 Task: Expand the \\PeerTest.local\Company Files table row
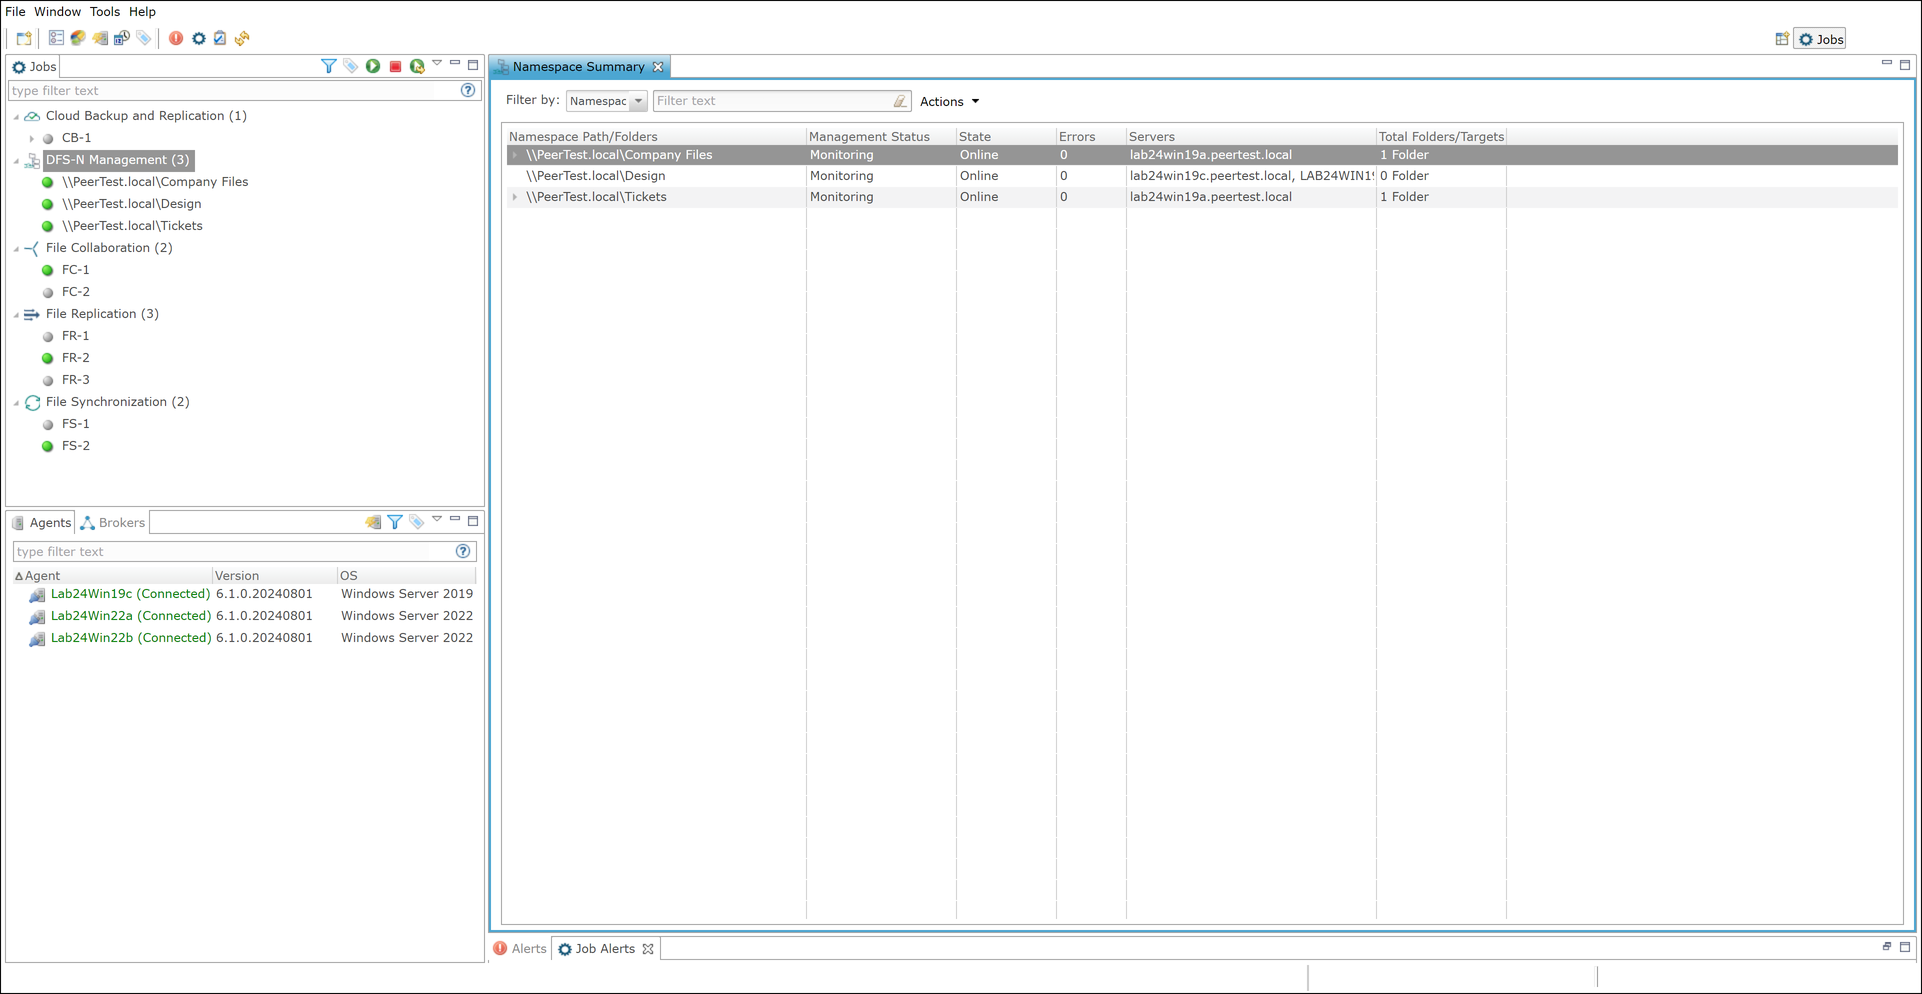(x=515, y=155)
